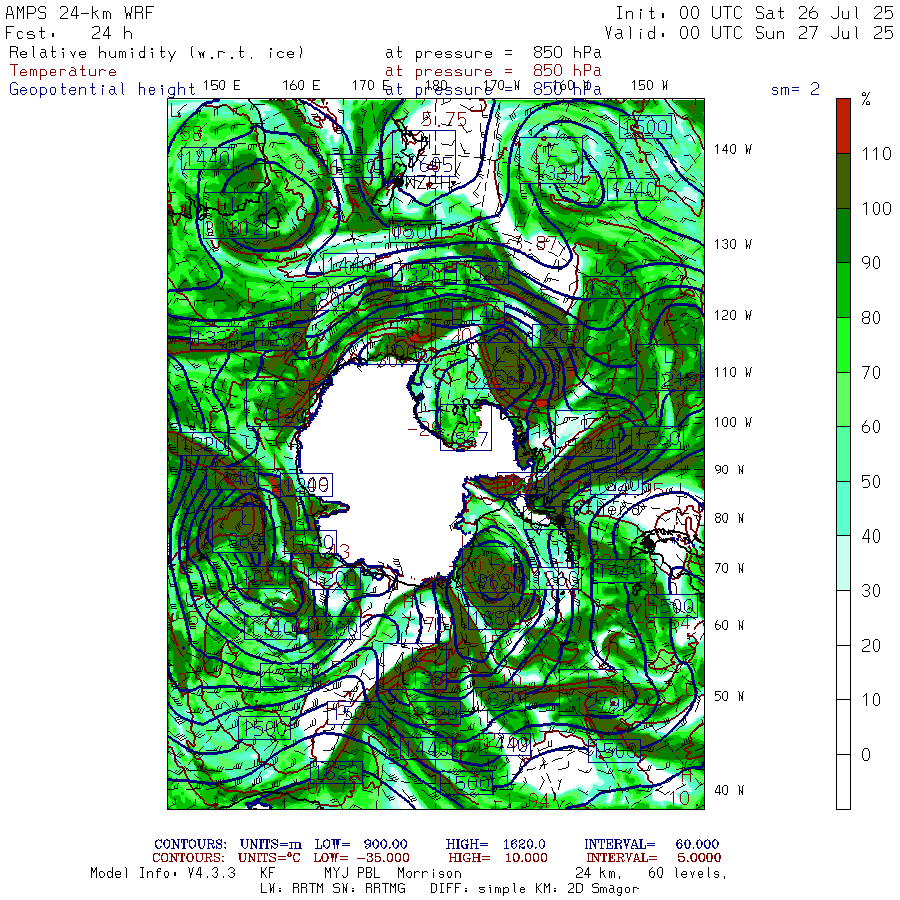The image size is (900, 900).
Task: Click the 'Fcst: 24 h' forecast hour text
Action: tap(69, 33)
